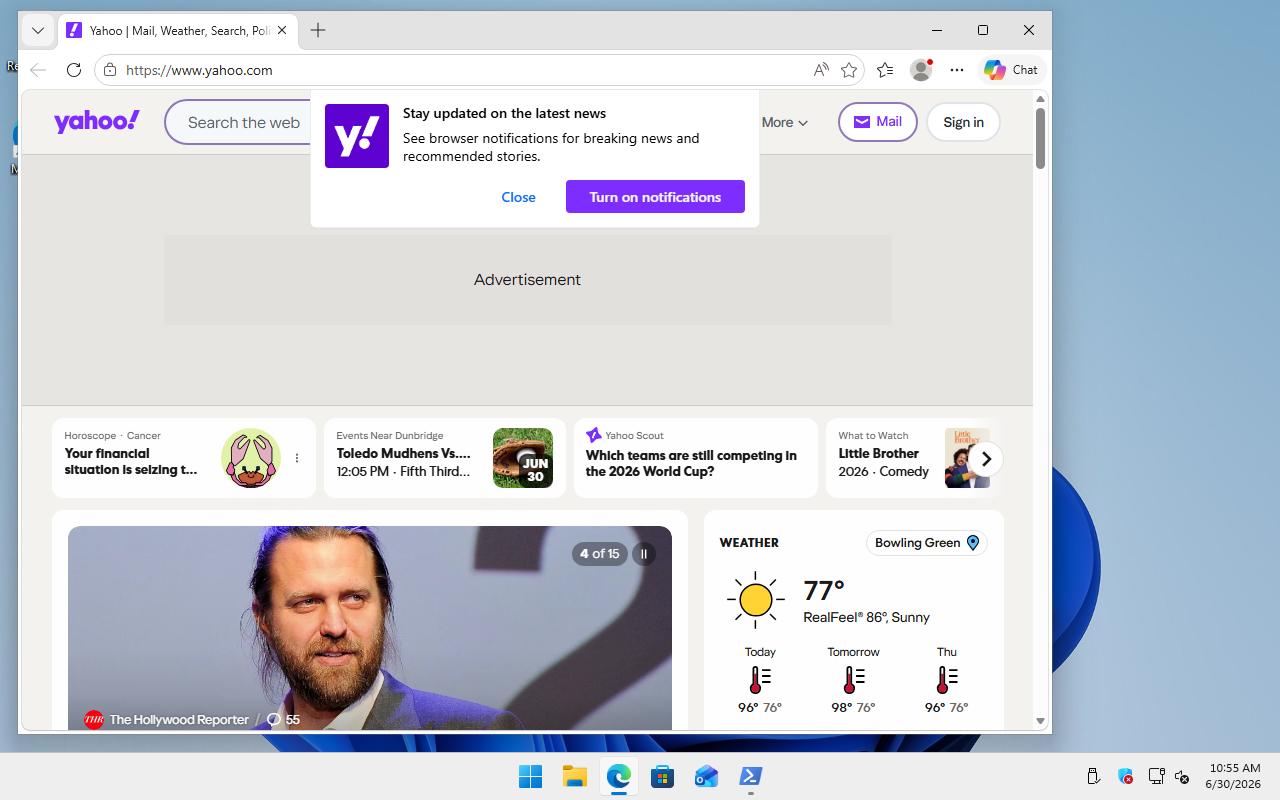View site information lock icon
The width and height of the screenshot is (1280, 800).
[110, 70]
